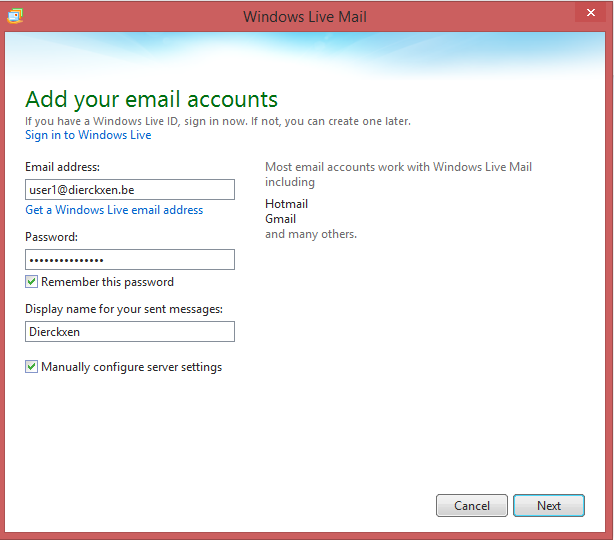Focus the Password input box

pyautogui.click(x=130, y=259)
